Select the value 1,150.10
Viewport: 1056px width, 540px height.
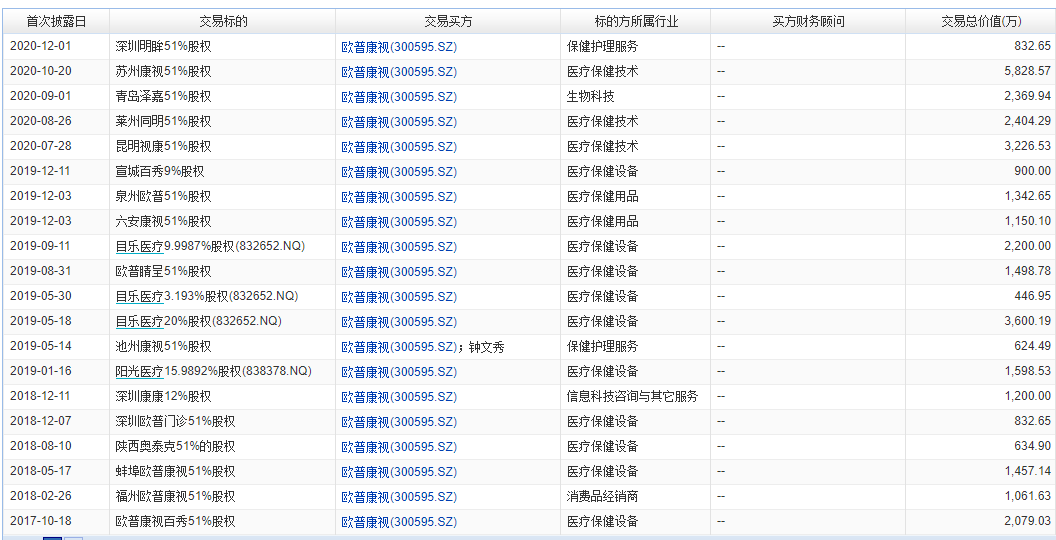(1027, 221)
